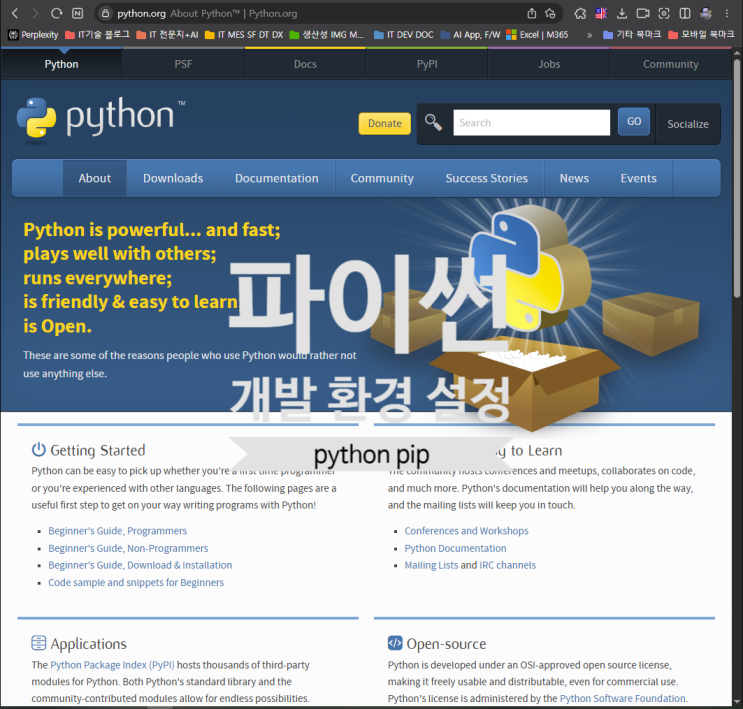The image size is (743, 709).
Task: Switch to the Docs top tab
Action: [x=305, y=64]
